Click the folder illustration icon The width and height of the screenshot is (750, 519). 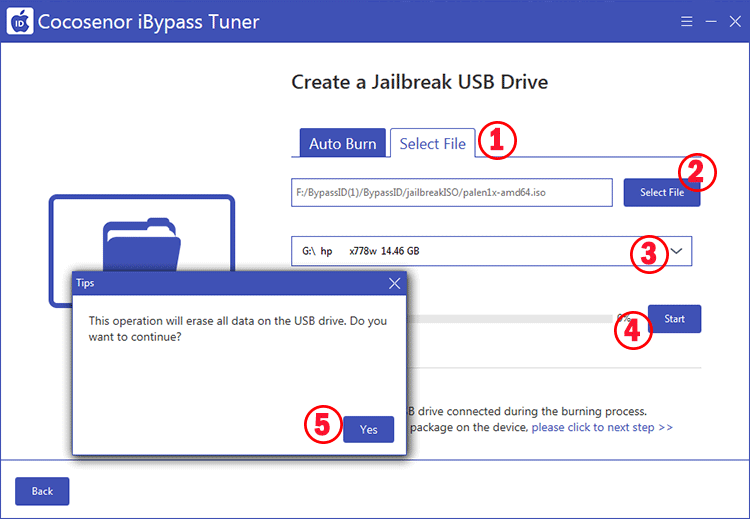(x=142, y=244)
